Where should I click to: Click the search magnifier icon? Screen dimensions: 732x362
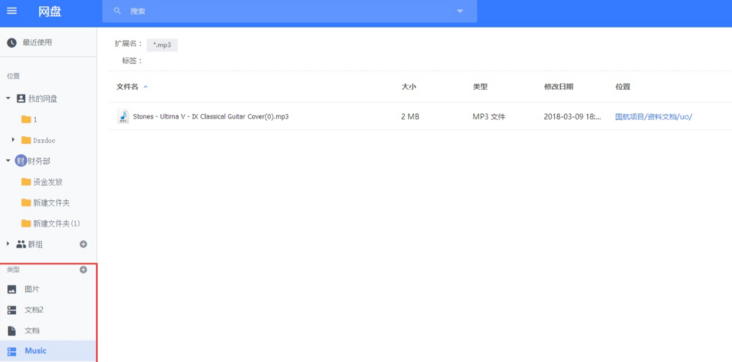(x=117, y=11)
